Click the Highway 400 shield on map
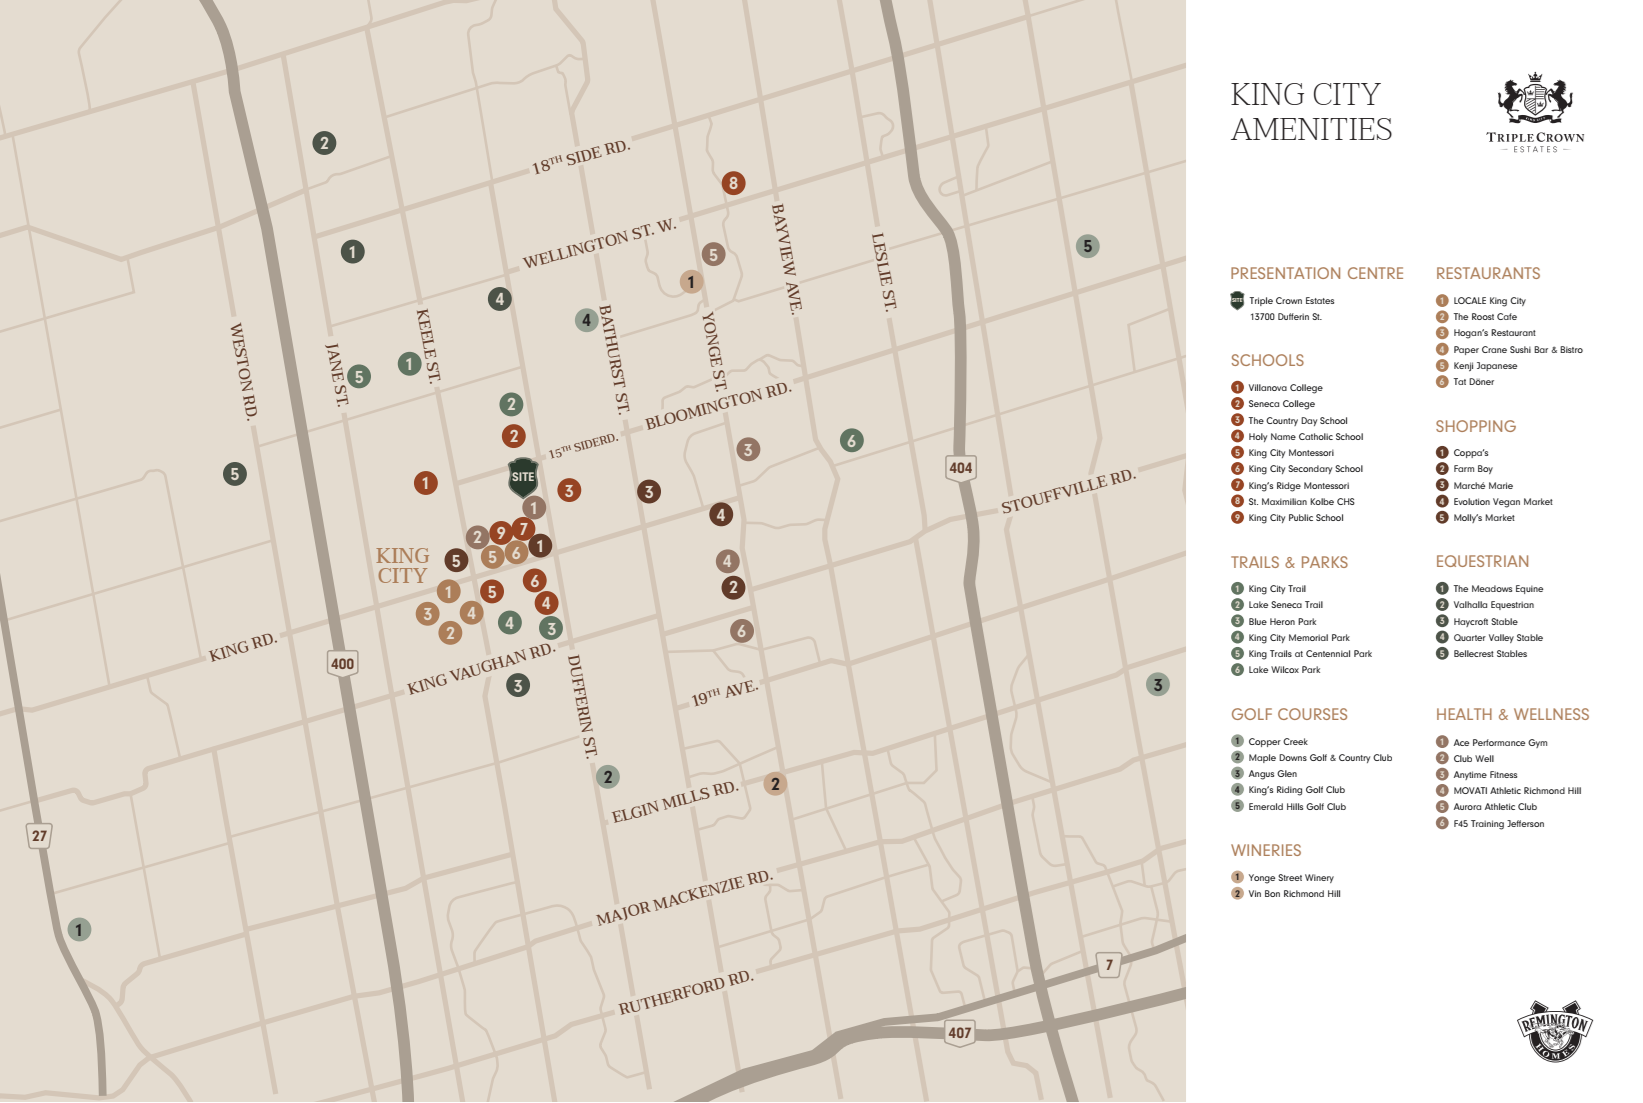Screen dimensions: 1643x1103 click(x=342, y=664)
